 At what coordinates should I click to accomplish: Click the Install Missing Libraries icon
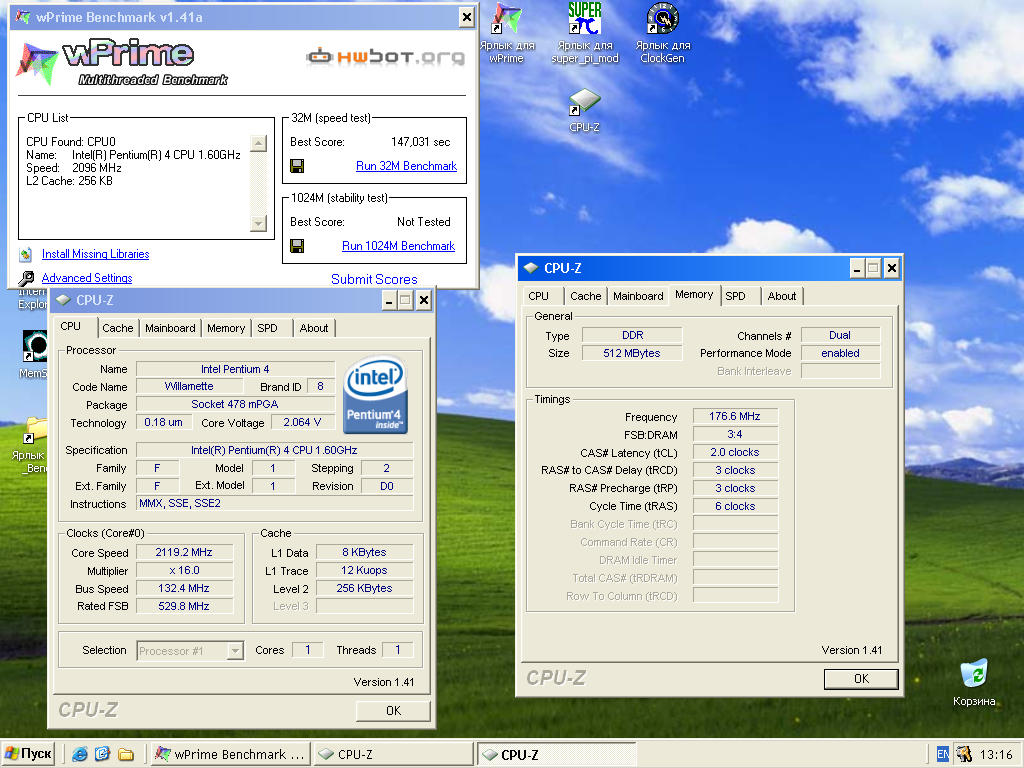click(25, 254)
